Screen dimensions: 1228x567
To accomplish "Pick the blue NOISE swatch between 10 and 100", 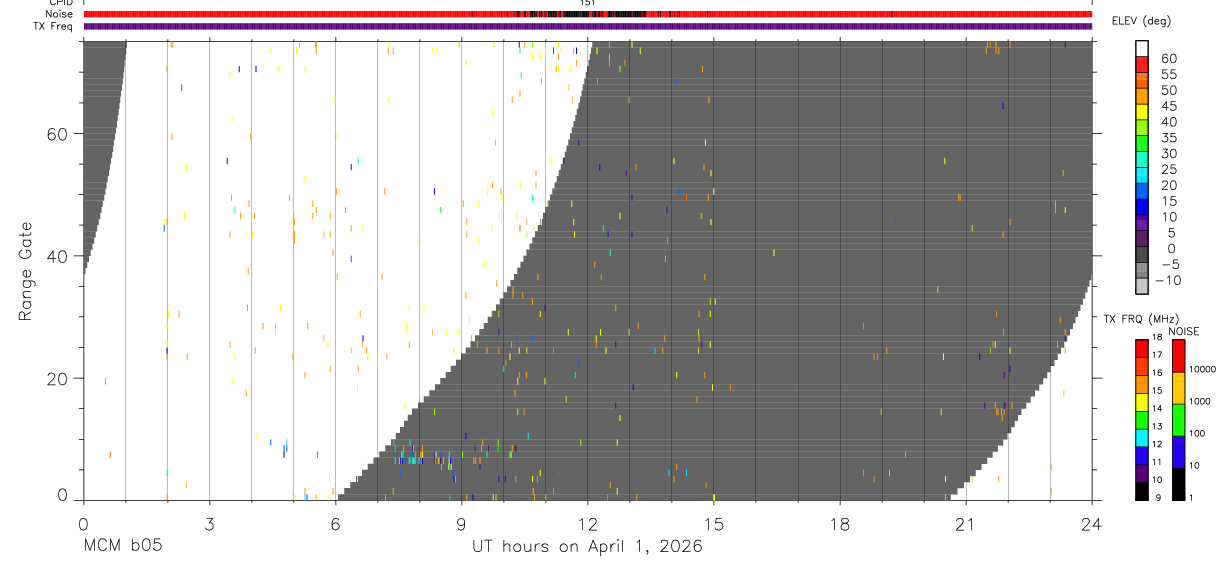I will [1178, 452].
